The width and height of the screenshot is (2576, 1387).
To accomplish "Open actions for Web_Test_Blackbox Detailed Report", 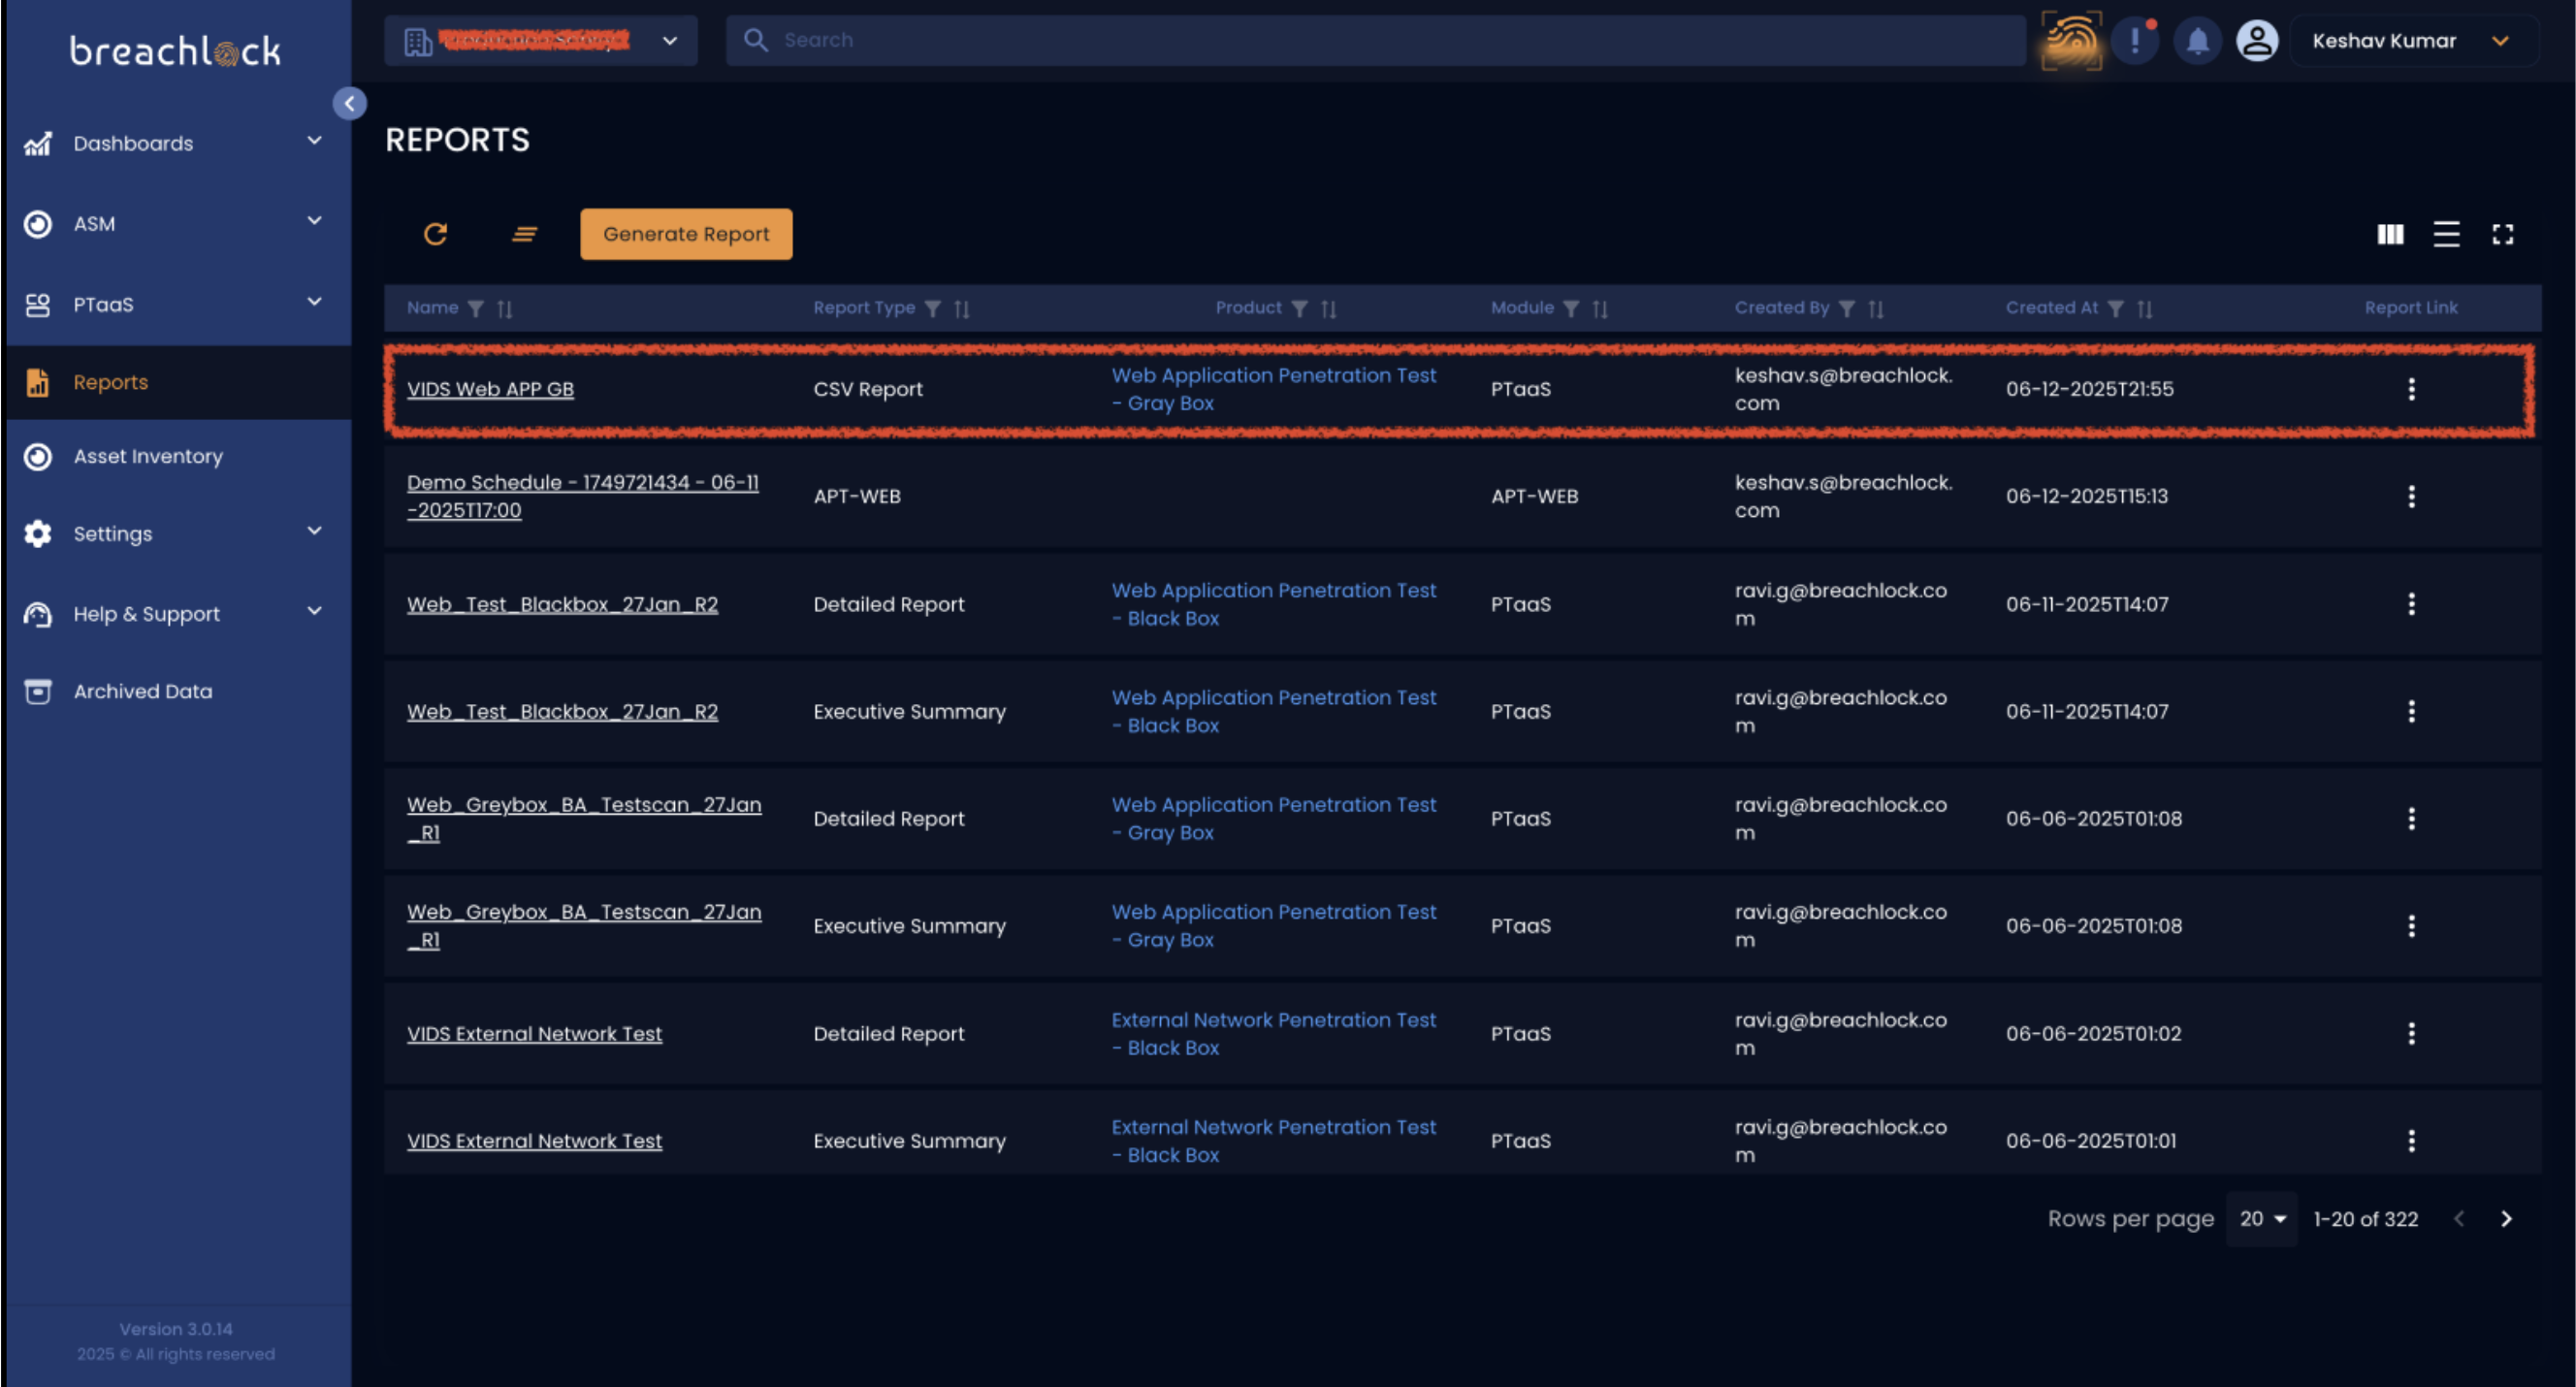I will pos(2411,604).
